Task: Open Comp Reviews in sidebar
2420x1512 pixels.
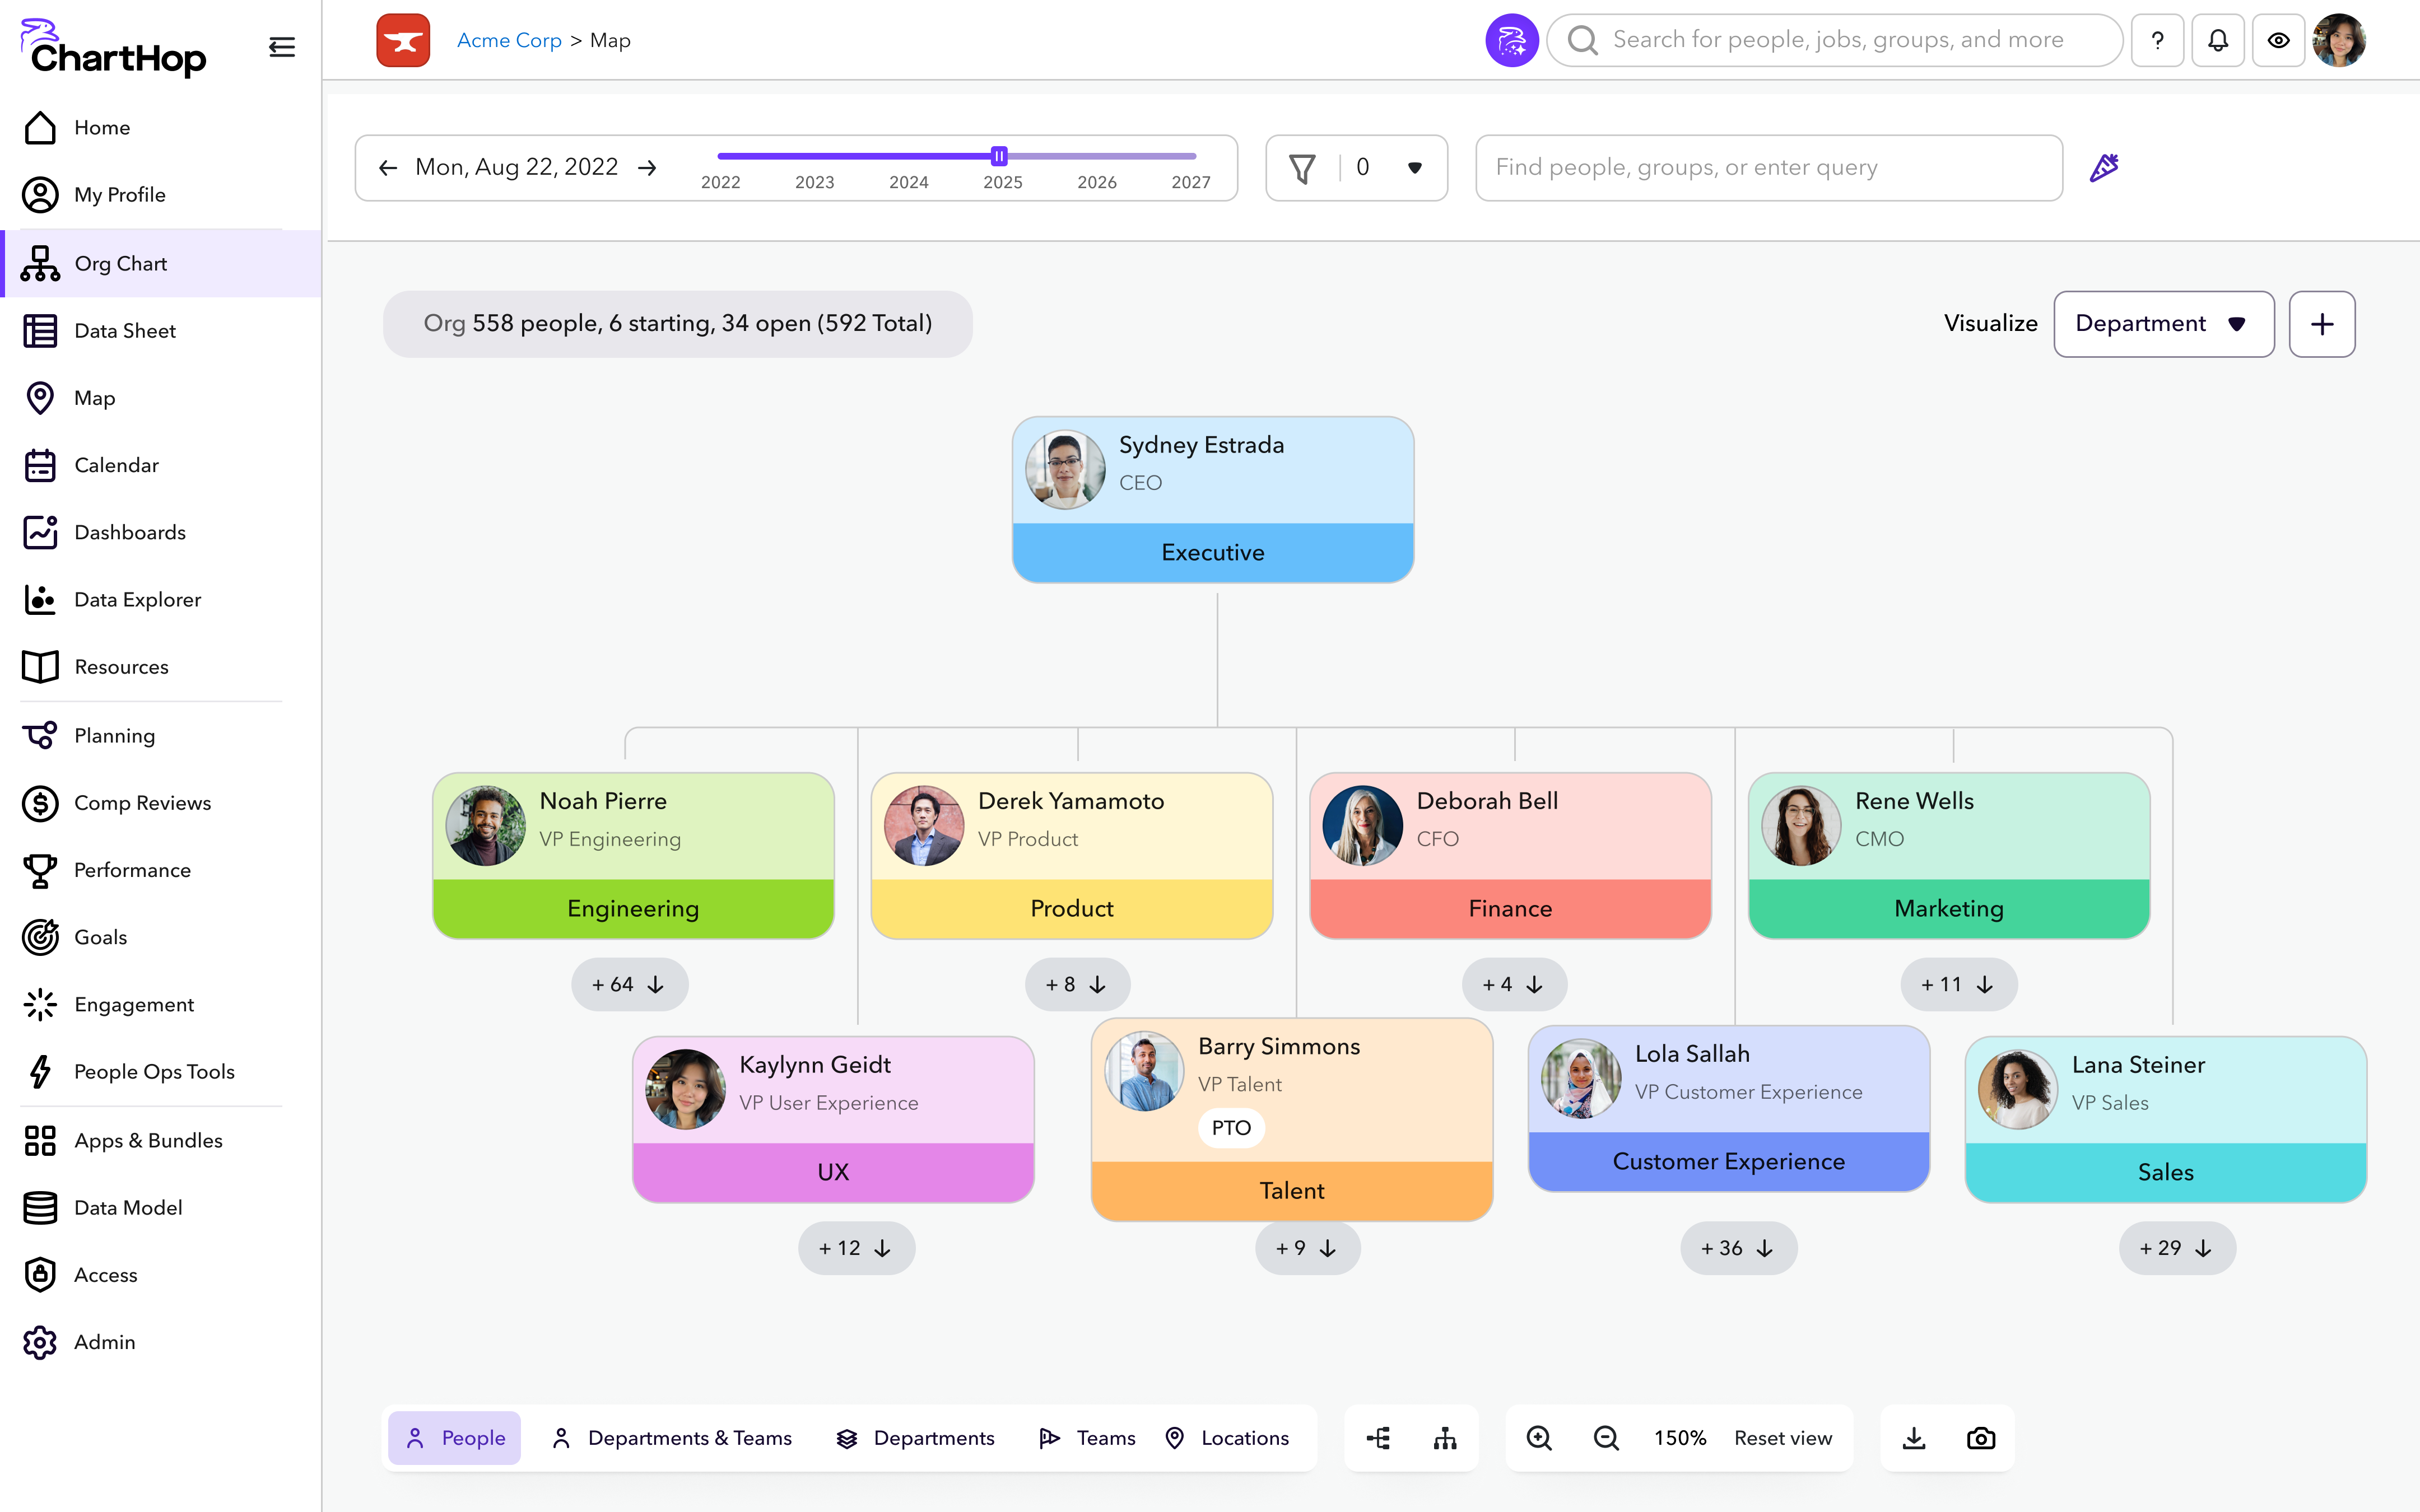Action: coord(142,803)
